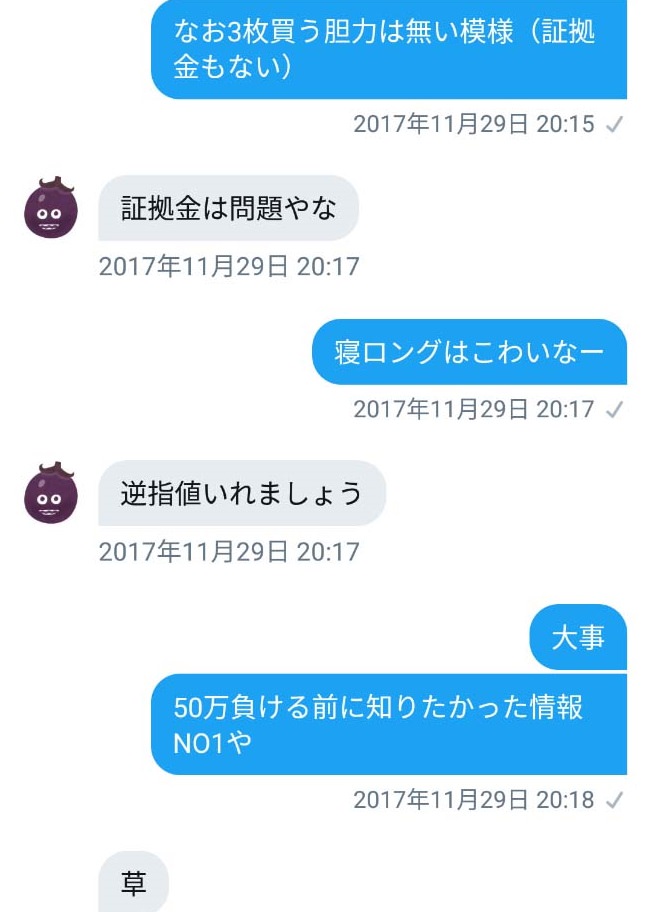This screenshot has height=912, width=648.
Task: Select the gray bubble 草
Action: pos(133,881)
